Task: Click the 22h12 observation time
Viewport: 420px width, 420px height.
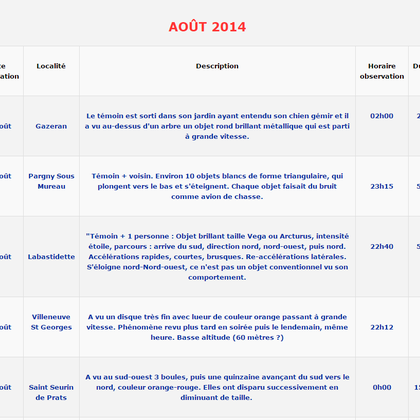Action: tap(382, 327)
